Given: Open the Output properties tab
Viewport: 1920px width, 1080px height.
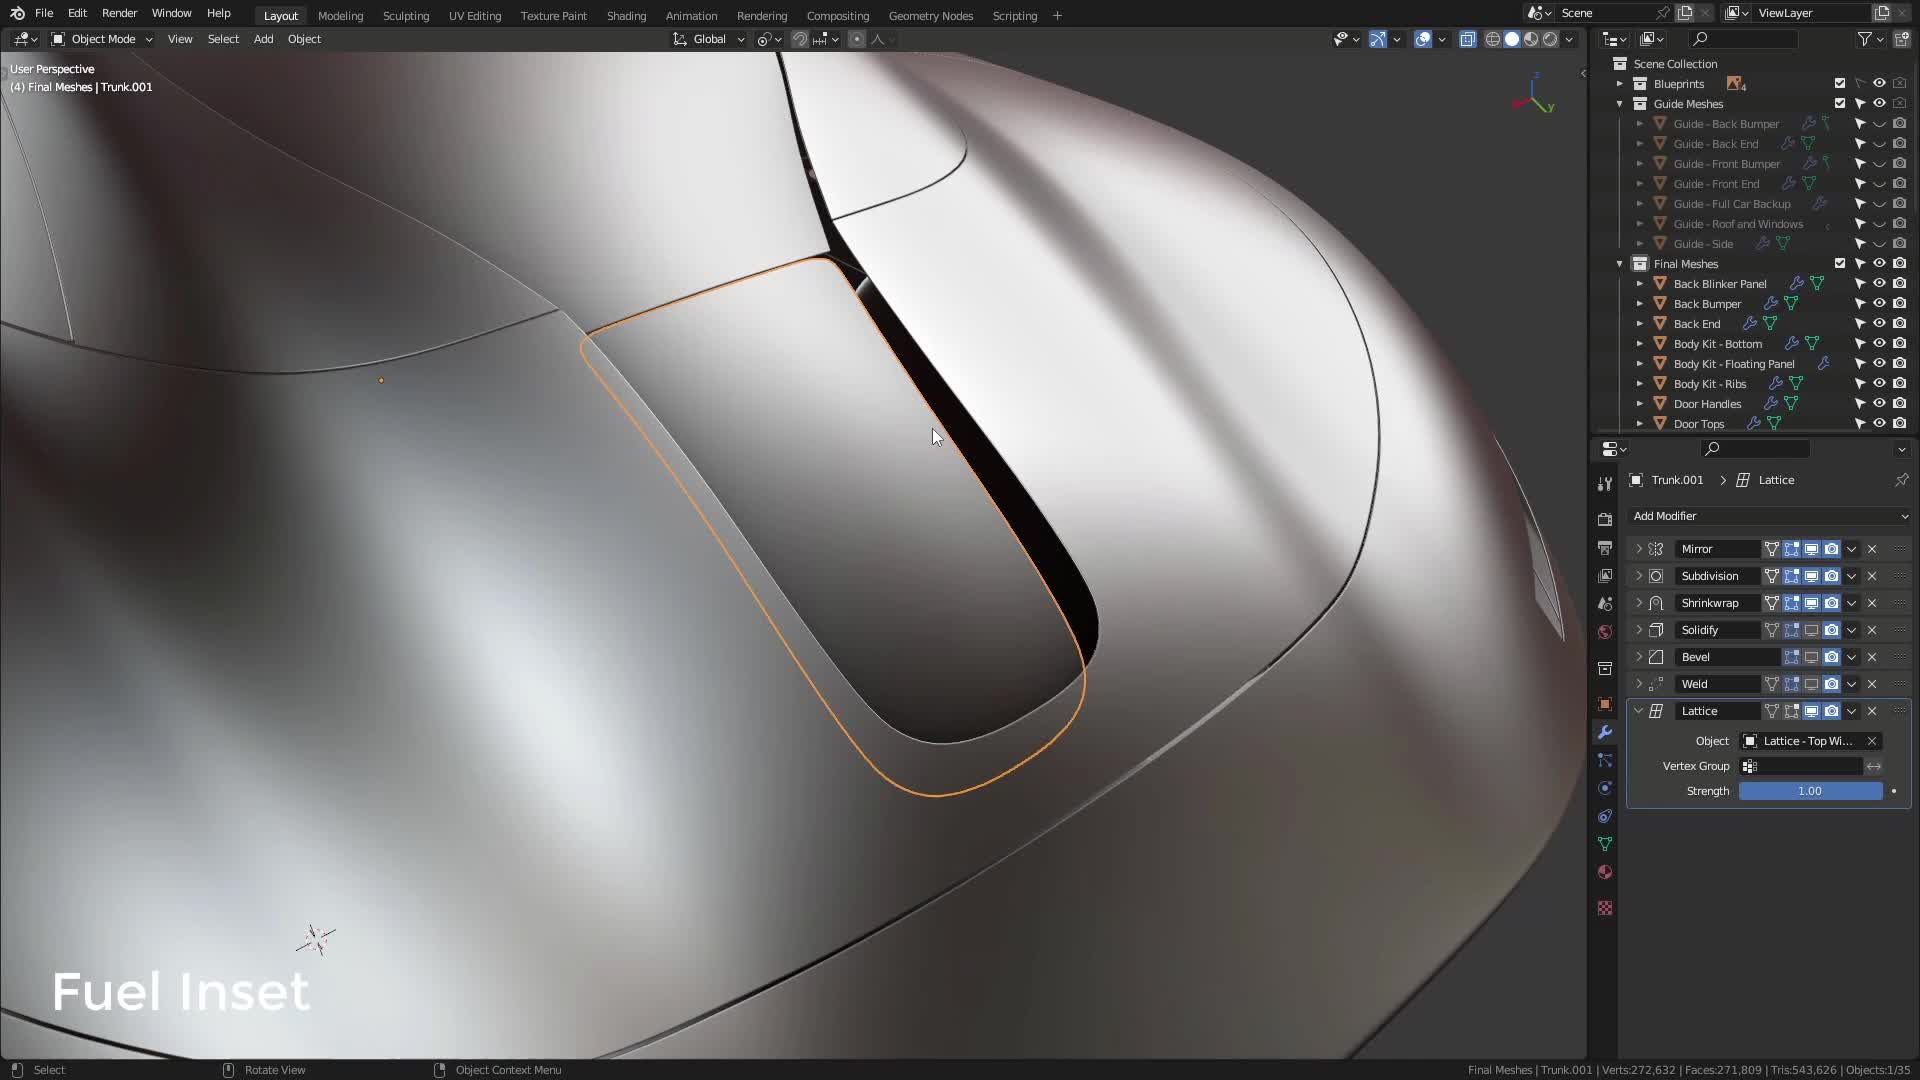Looking at the screenshot, I should pyautogui.click(x=1605, y=548).
